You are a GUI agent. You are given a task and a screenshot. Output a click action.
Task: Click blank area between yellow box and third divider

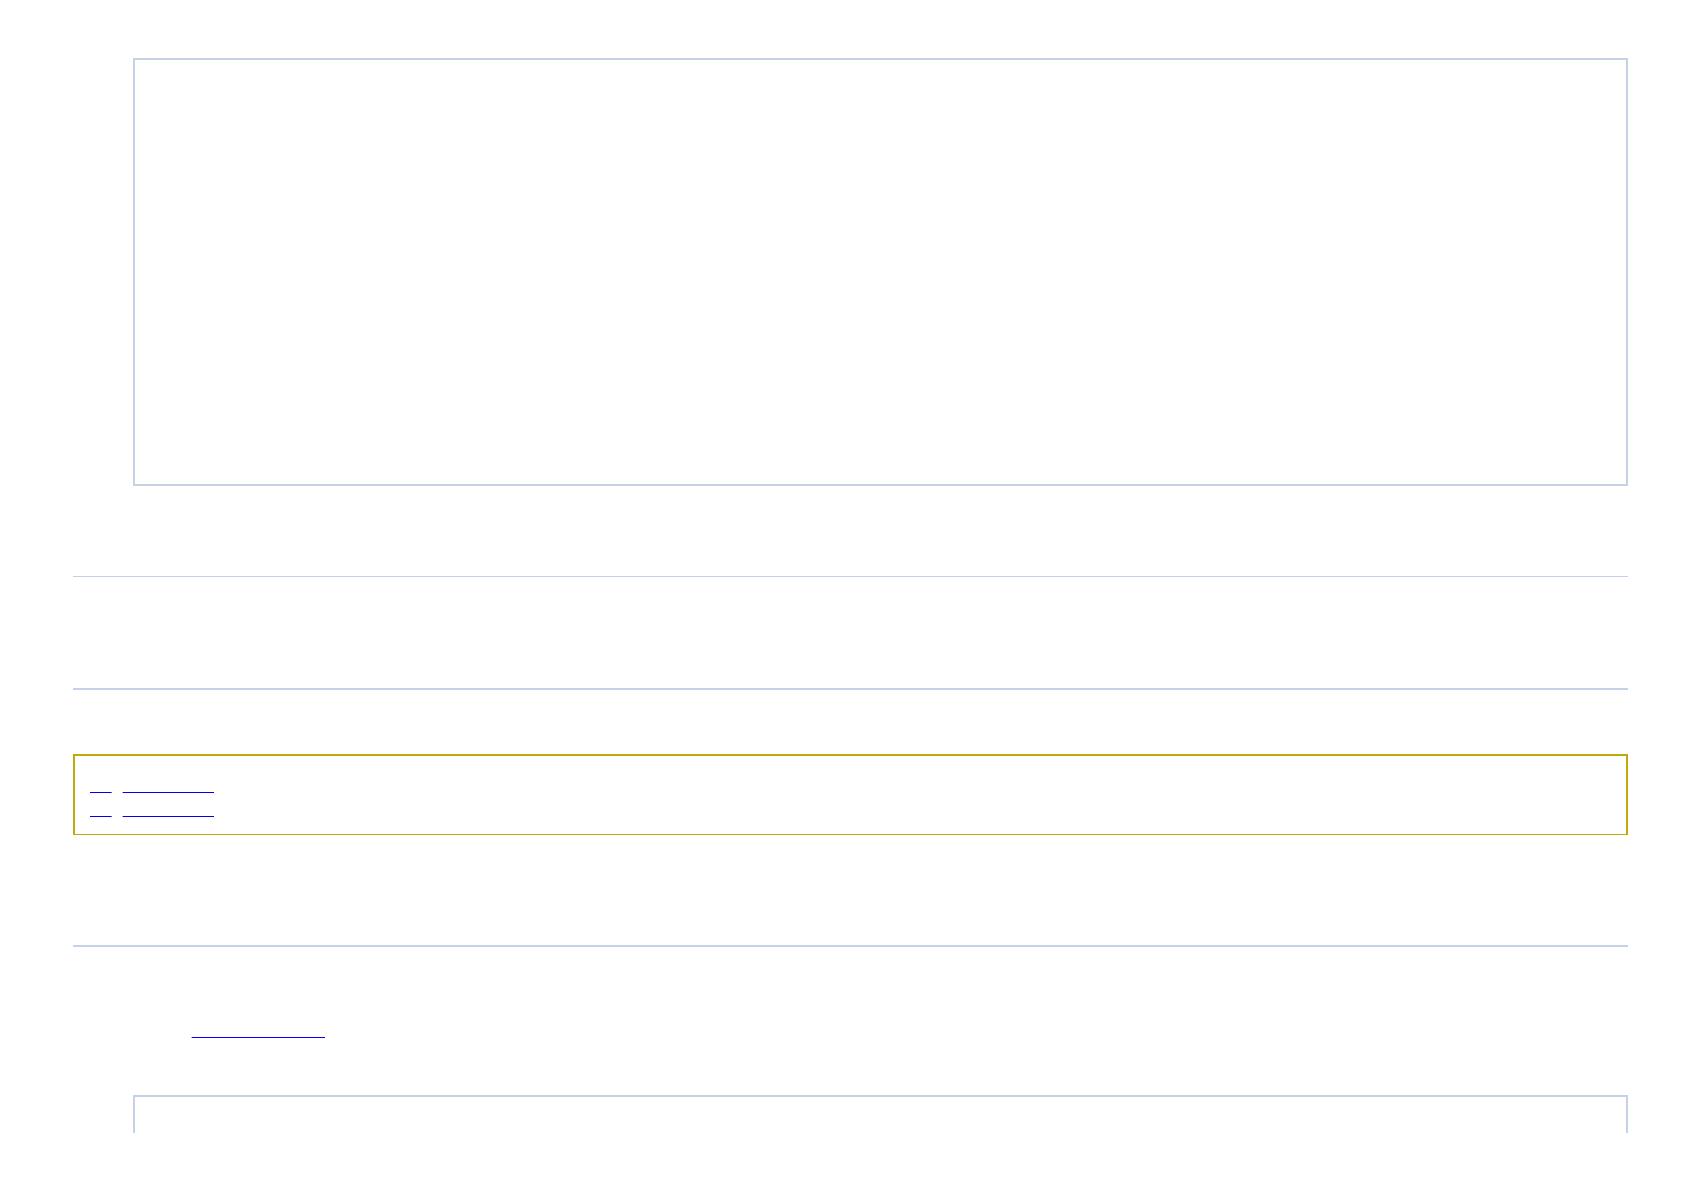(x=850, y=890)
